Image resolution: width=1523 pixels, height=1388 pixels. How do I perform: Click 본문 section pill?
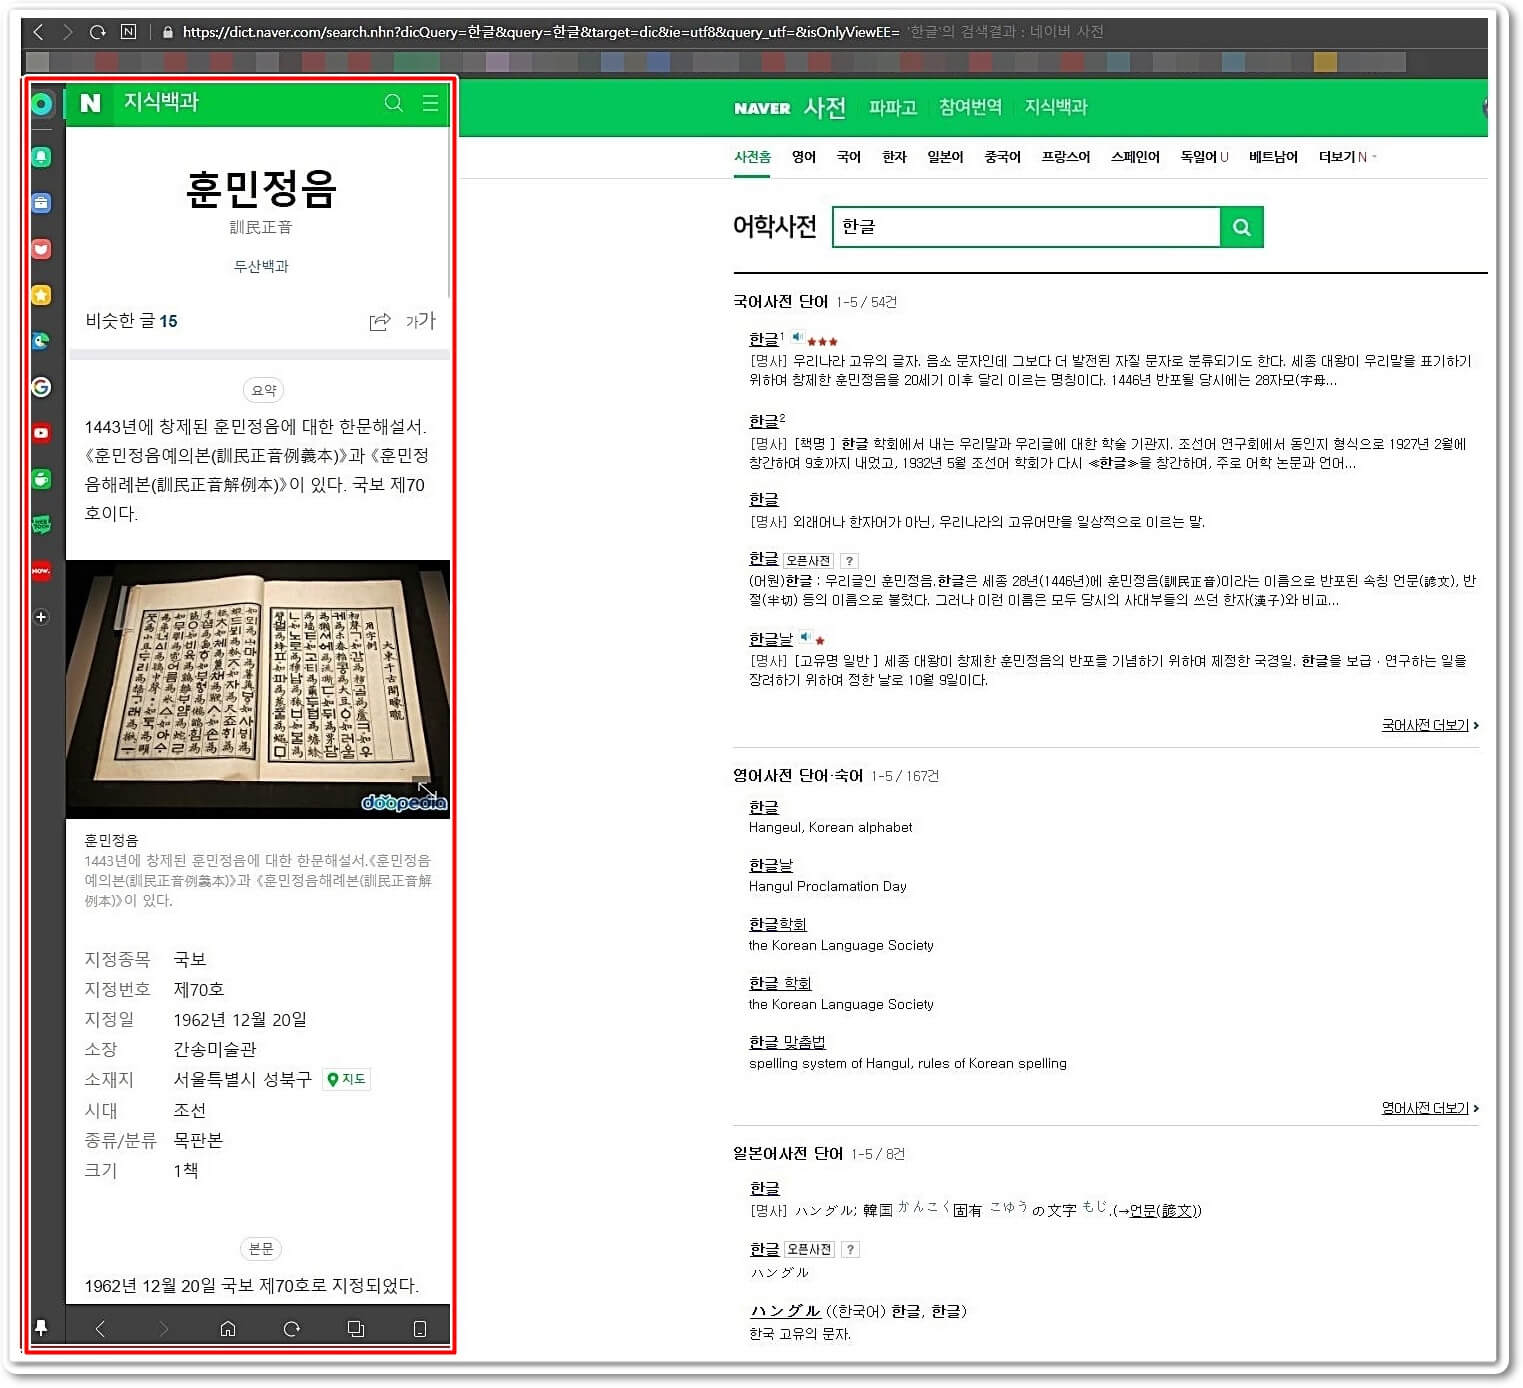(261, 1249)
